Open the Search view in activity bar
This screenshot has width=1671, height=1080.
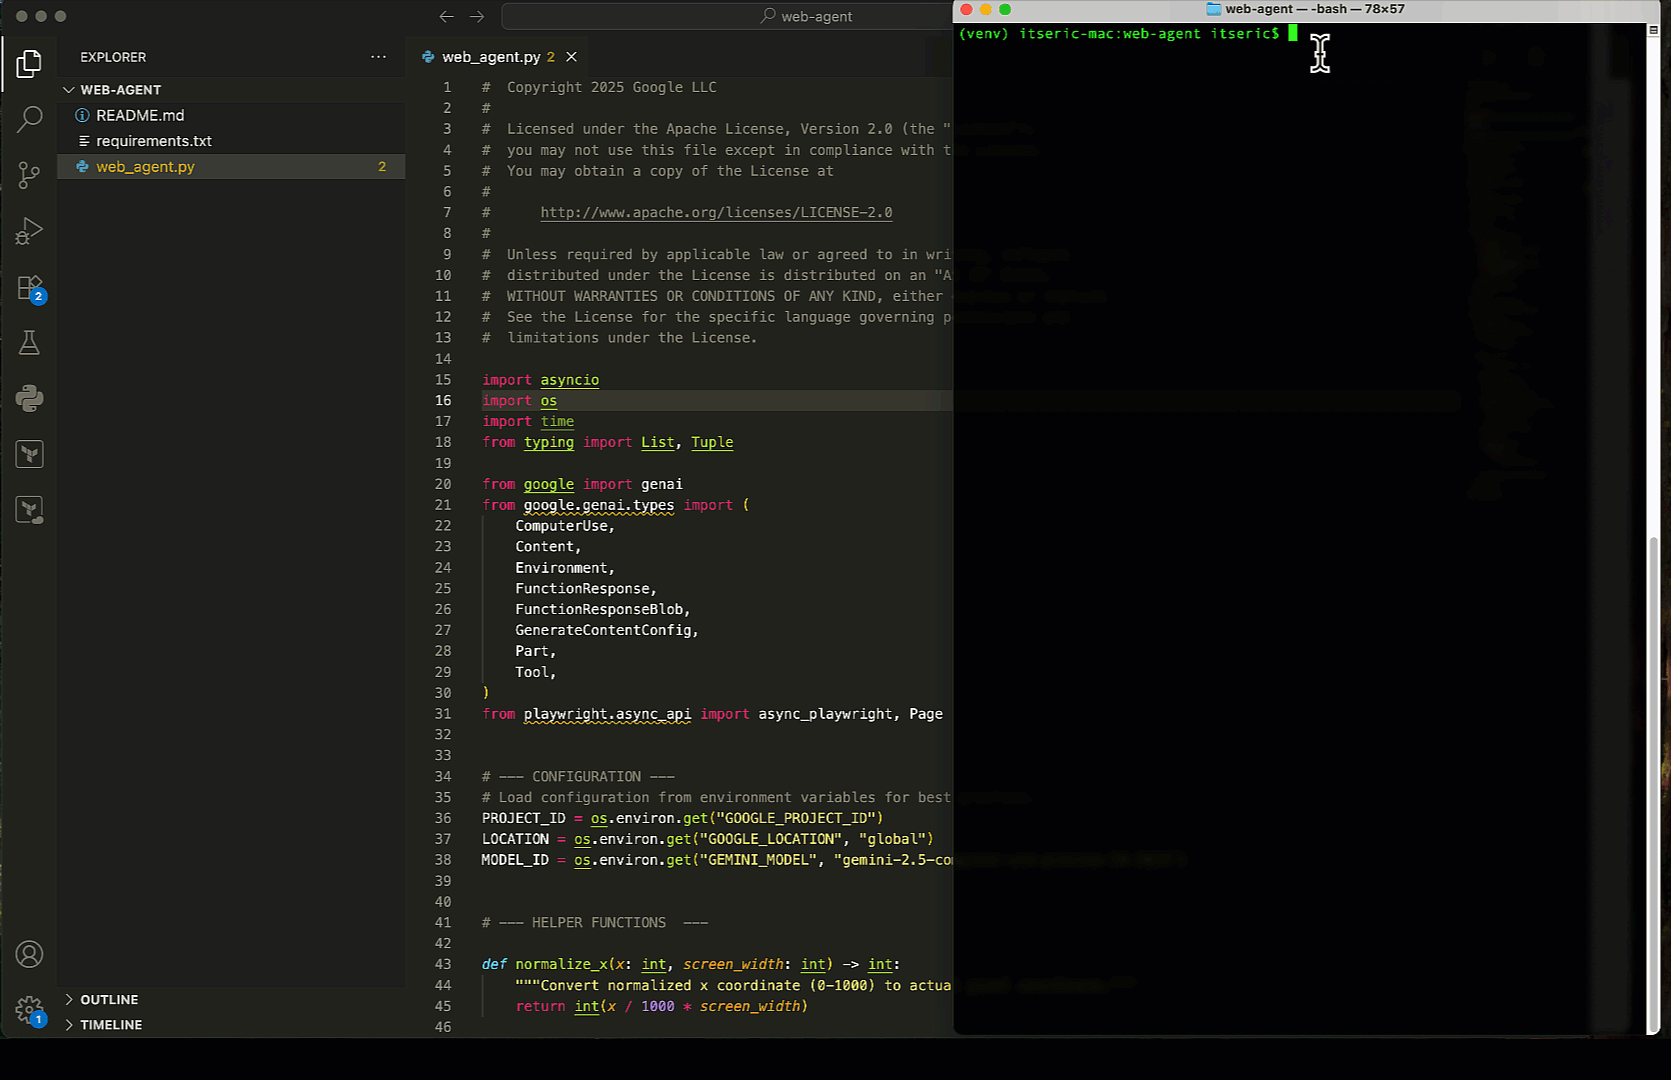pyautogui.click(x=29, y=120)
